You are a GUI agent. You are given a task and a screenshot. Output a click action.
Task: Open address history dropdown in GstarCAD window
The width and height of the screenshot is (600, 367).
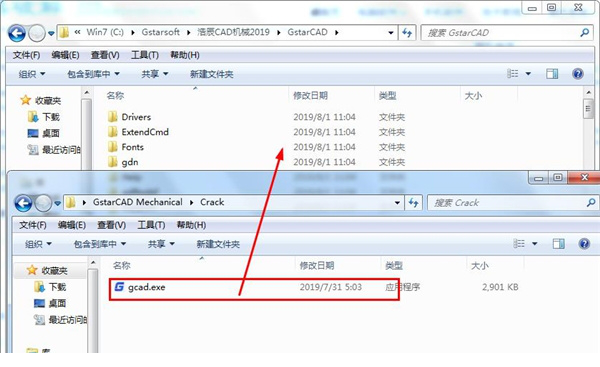(x=391, y=33)
